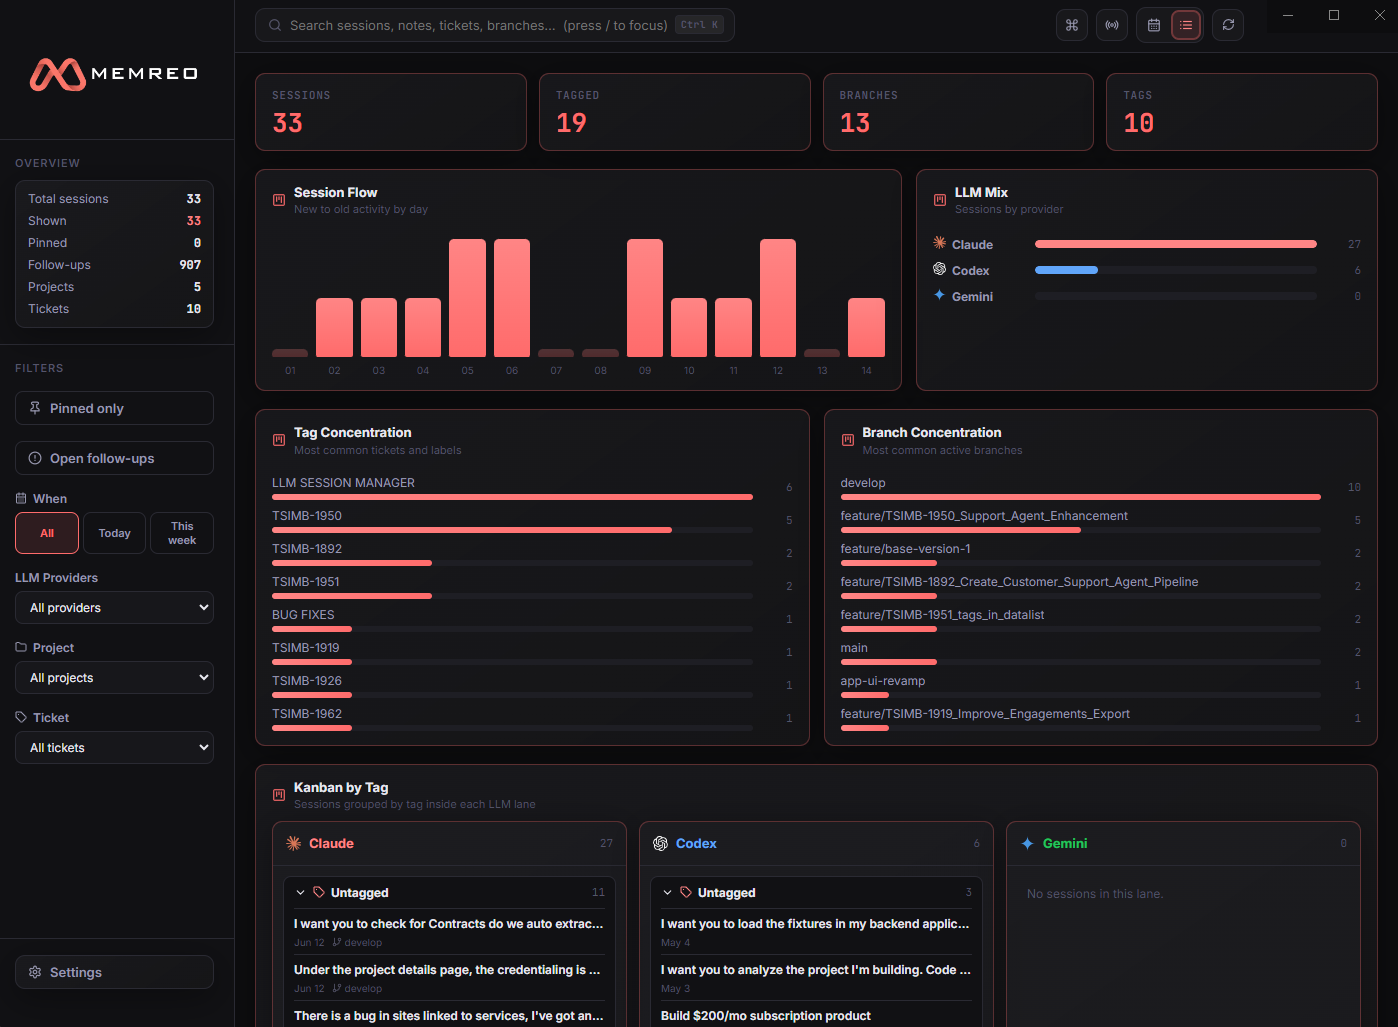
Task: Click the tag icon beside Ticket
Action: 21,717
